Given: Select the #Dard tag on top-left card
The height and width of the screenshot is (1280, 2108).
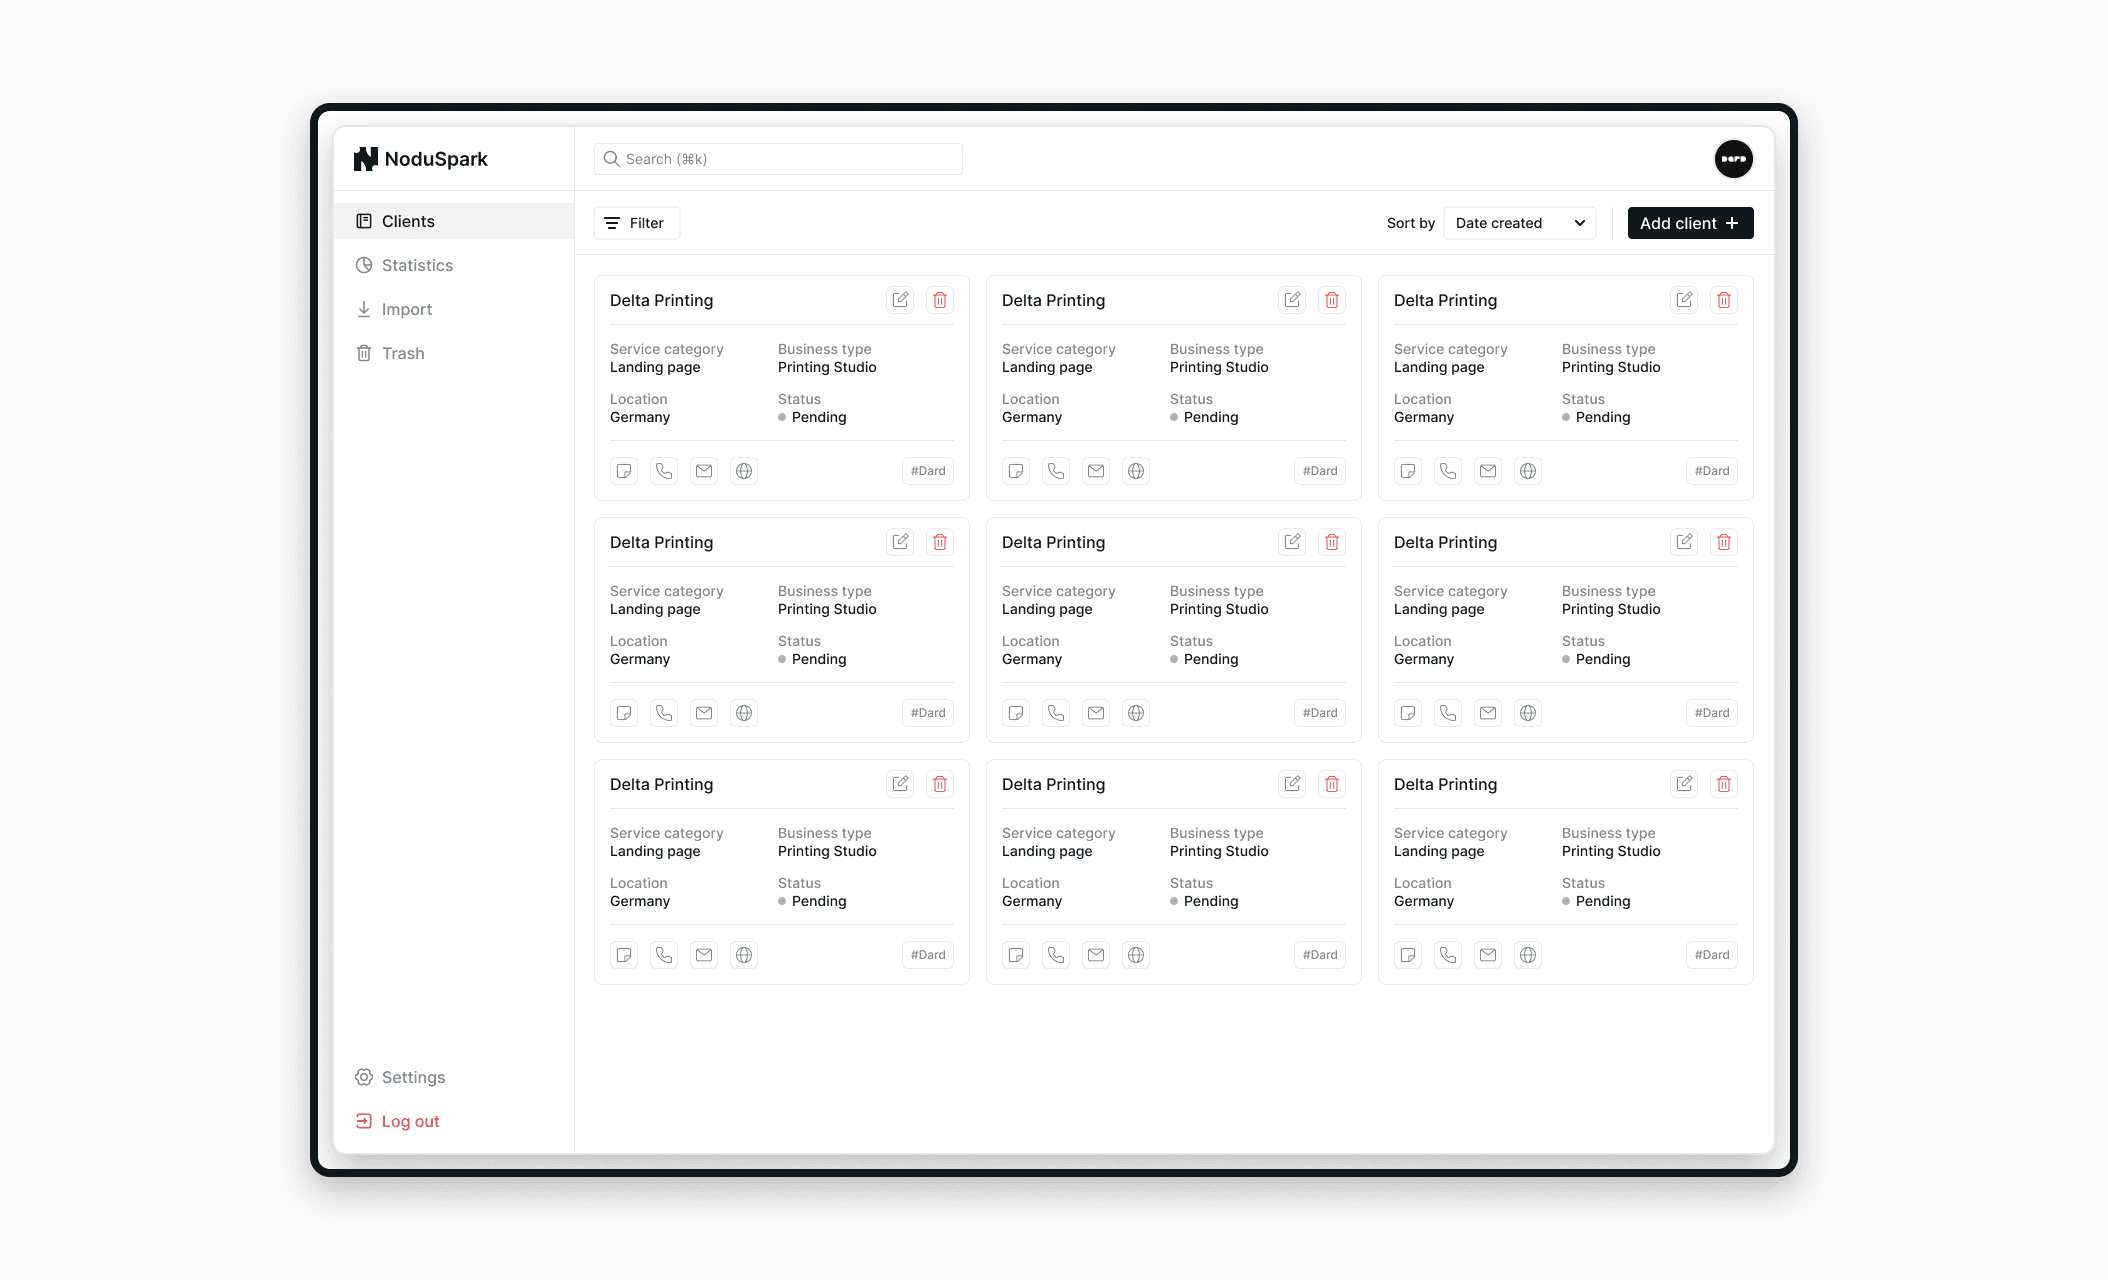Looking at the screenshot, I should click(x=928, y=471).
